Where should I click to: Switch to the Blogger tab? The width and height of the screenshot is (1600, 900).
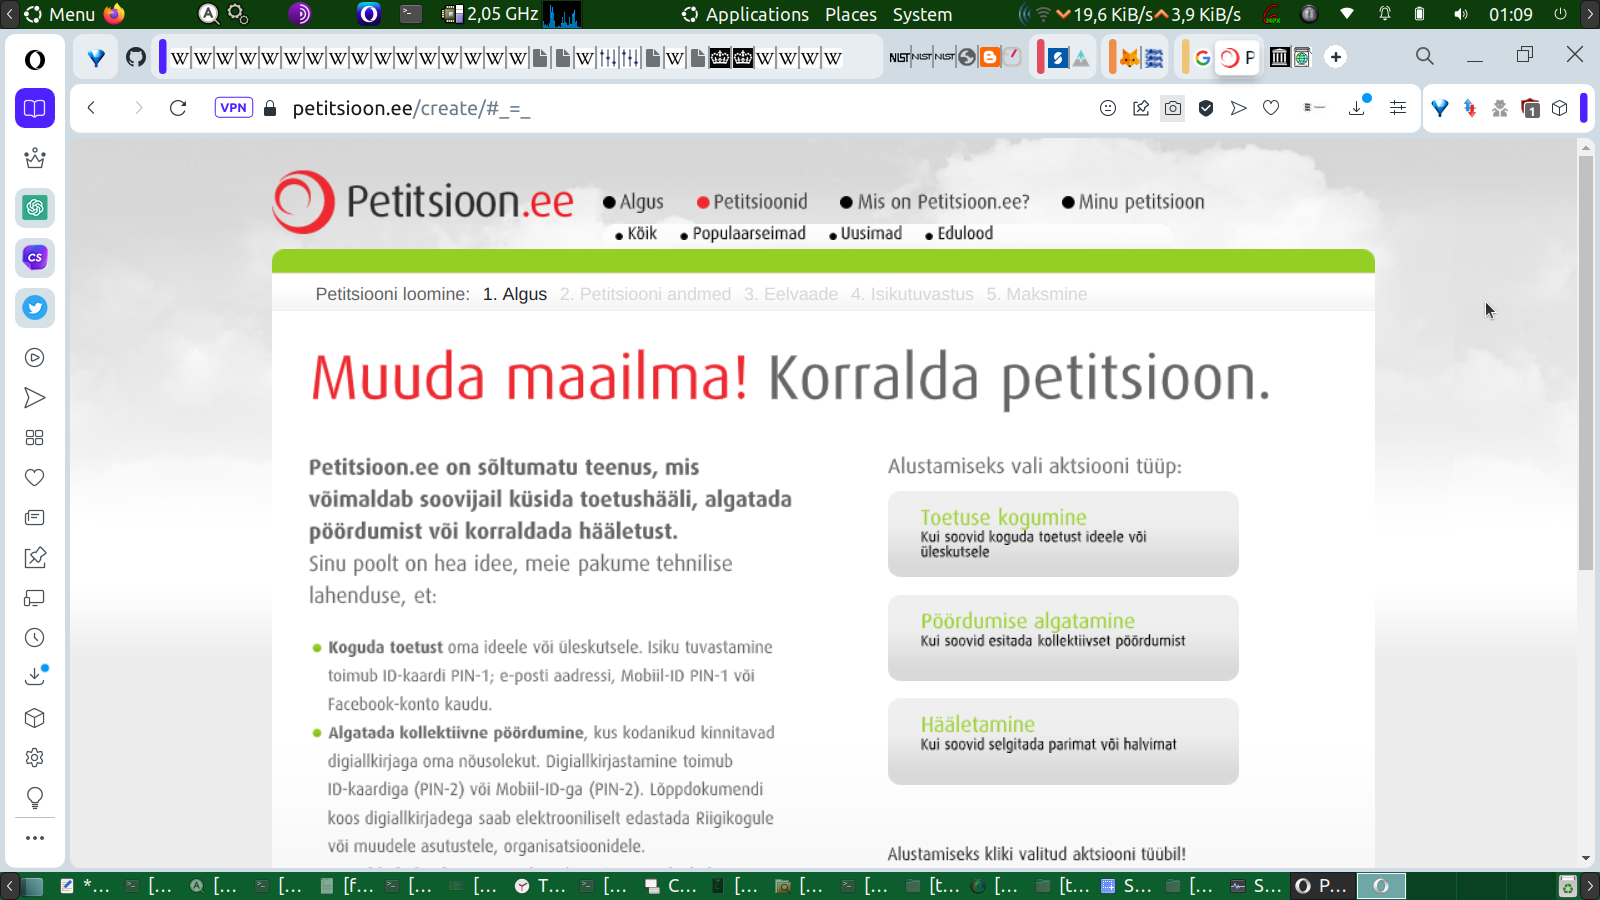[990, 57]
